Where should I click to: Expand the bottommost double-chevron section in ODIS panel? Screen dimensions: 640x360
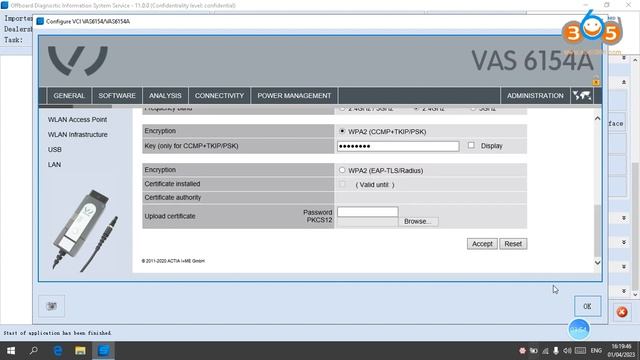[624, 291]
